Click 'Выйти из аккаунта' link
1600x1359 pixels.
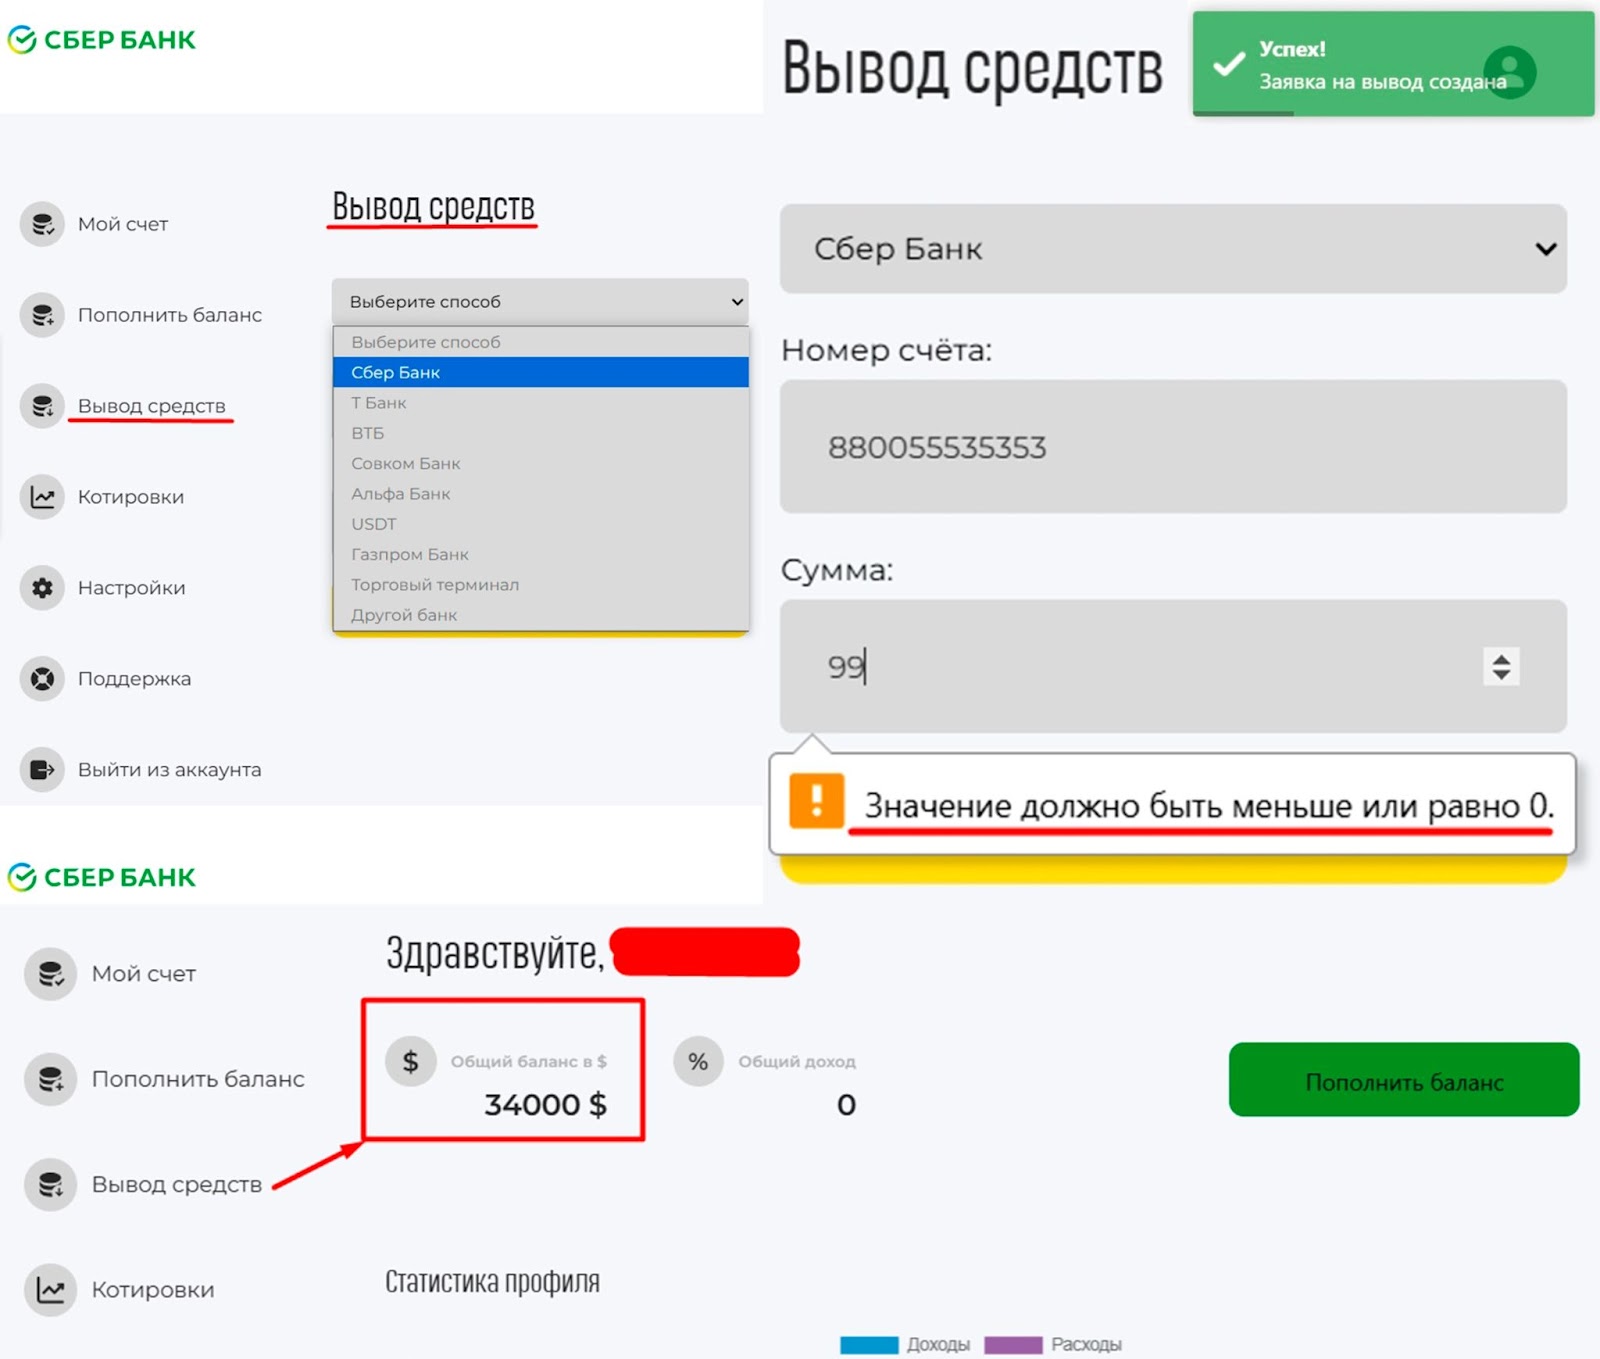coord(170,770)
